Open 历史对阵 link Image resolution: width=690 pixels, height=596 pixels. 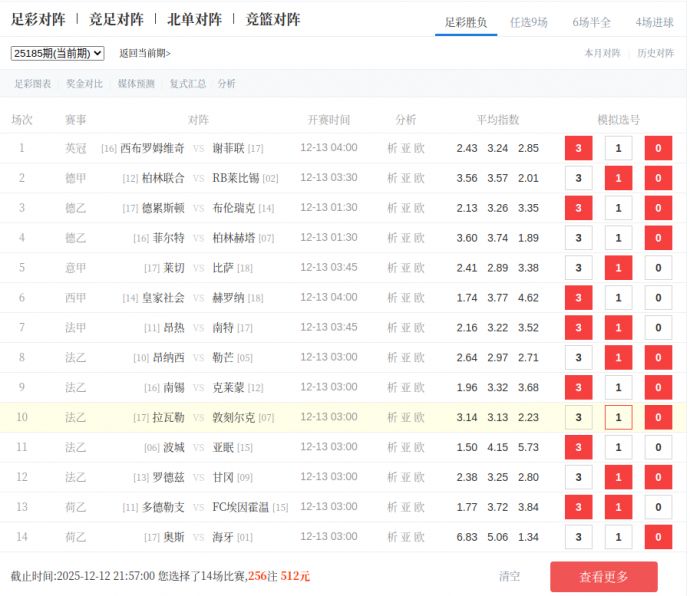655,54
